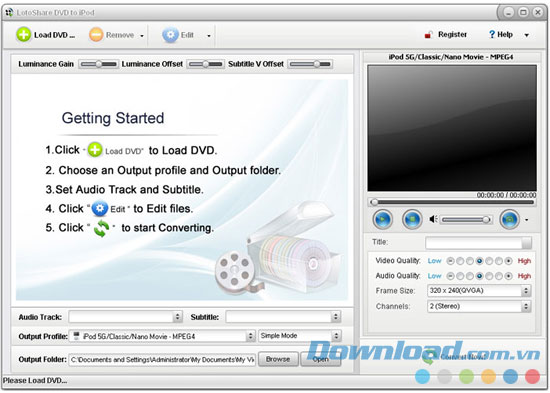Click the Video Quality 'Low' label
This screenshot has height=393, width=550.
[x=434, y=261]
